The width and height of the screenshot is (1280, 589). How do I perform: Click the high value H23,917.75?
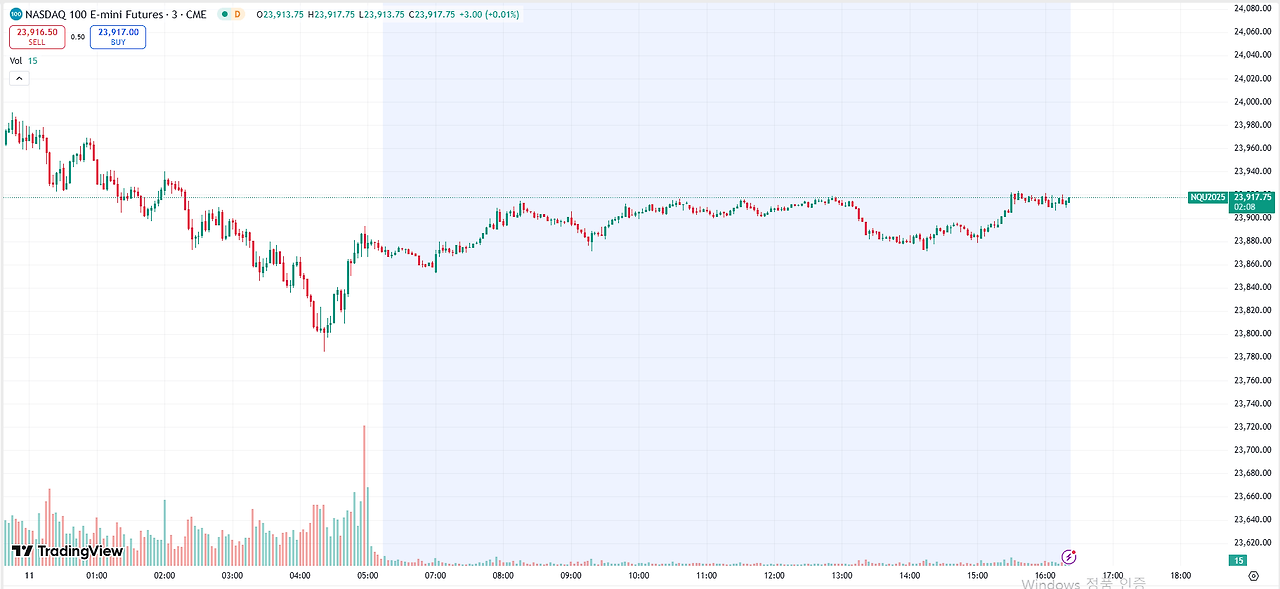click(331, 15)
